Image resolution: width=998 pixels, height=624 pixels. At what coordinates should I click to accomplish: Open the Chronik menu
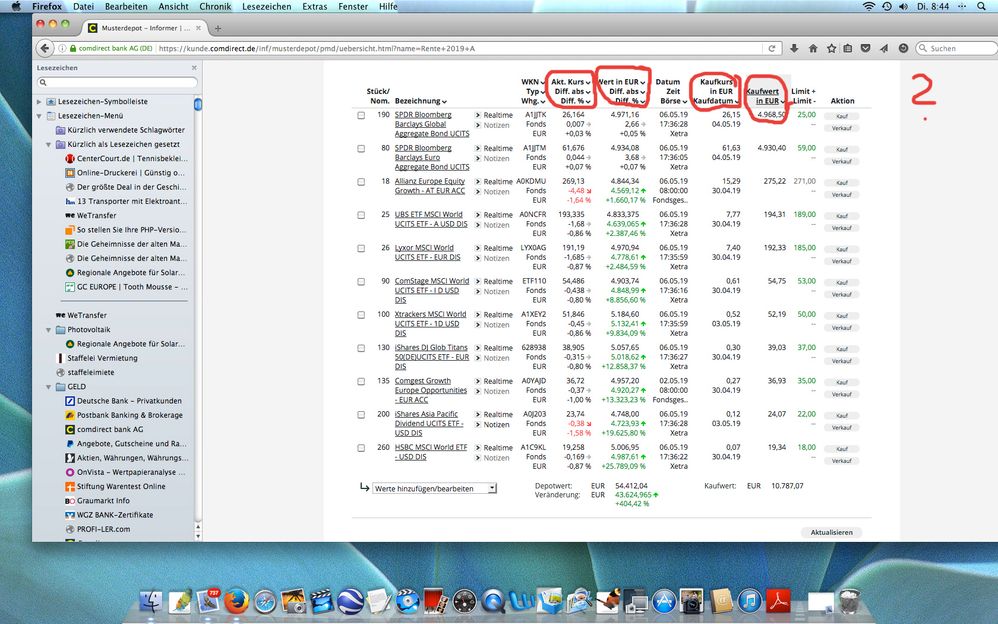215,6
